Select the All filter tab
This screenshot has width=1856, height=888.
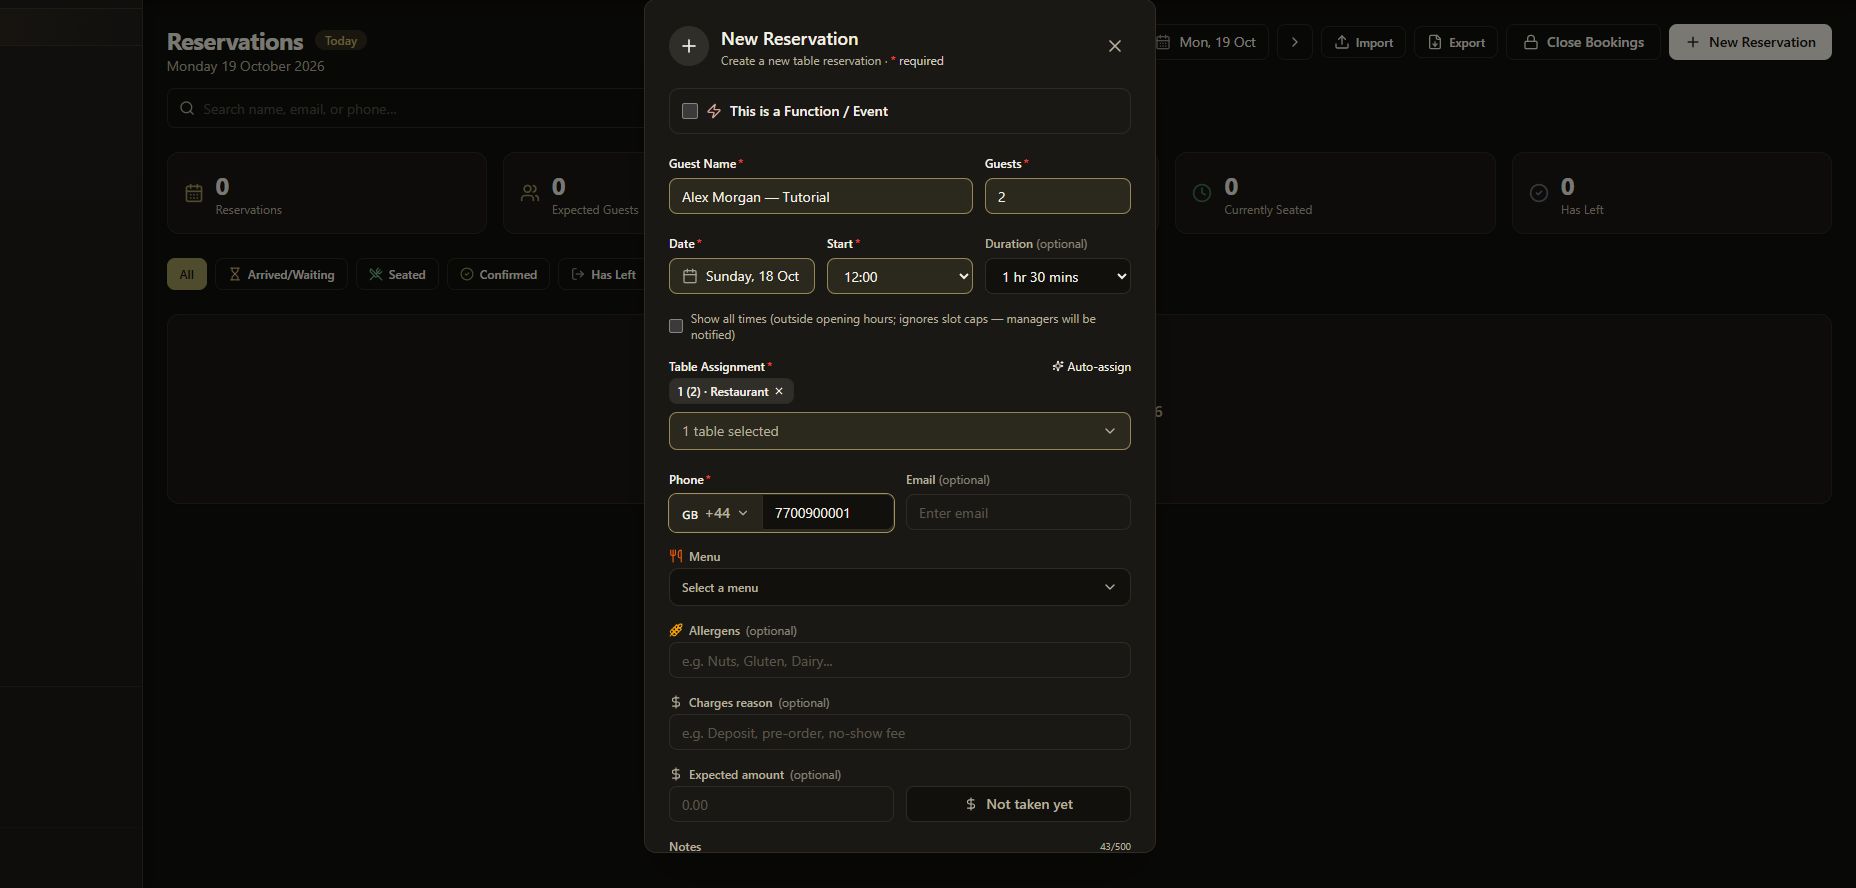click(x=187, y=274)
